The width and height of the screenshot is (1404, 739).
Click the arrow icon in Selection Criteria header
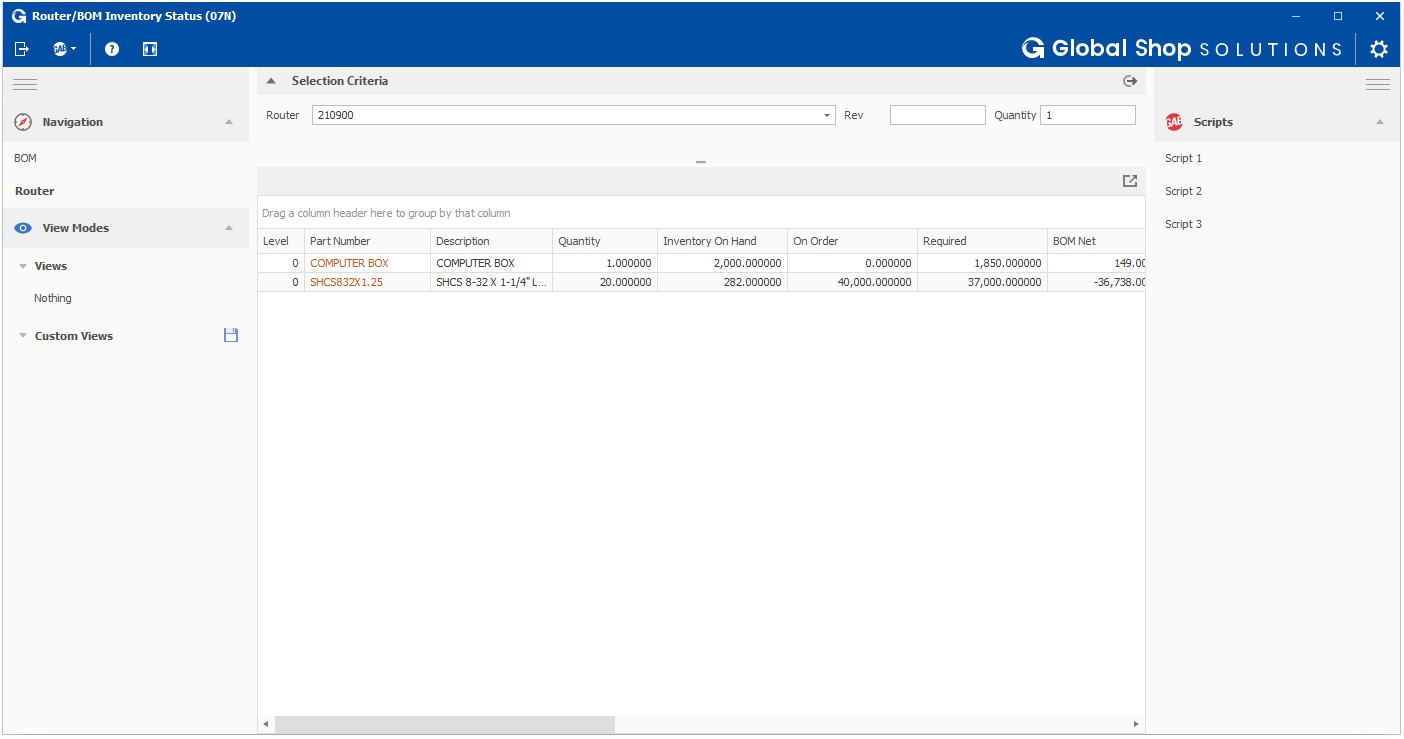1130,81
